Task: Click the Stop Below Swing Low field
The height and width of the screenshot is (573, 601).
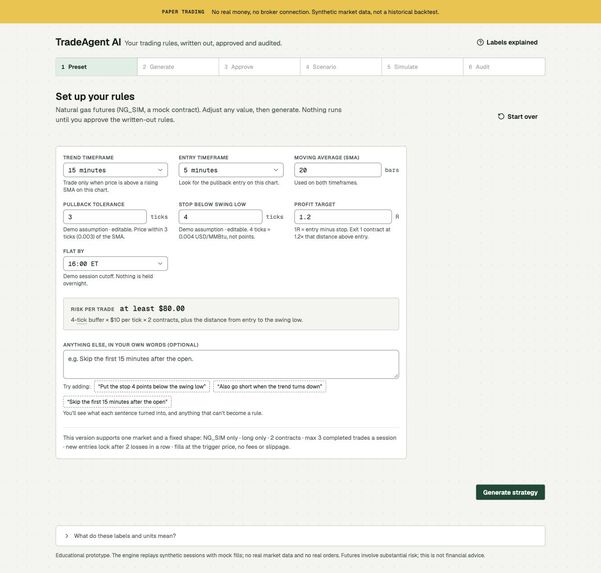Action: [220, 217]
